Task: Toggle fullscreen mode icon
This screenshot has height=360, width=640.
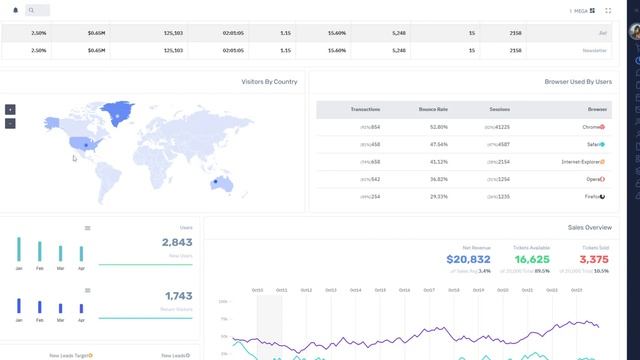Action: pos(608,11)
